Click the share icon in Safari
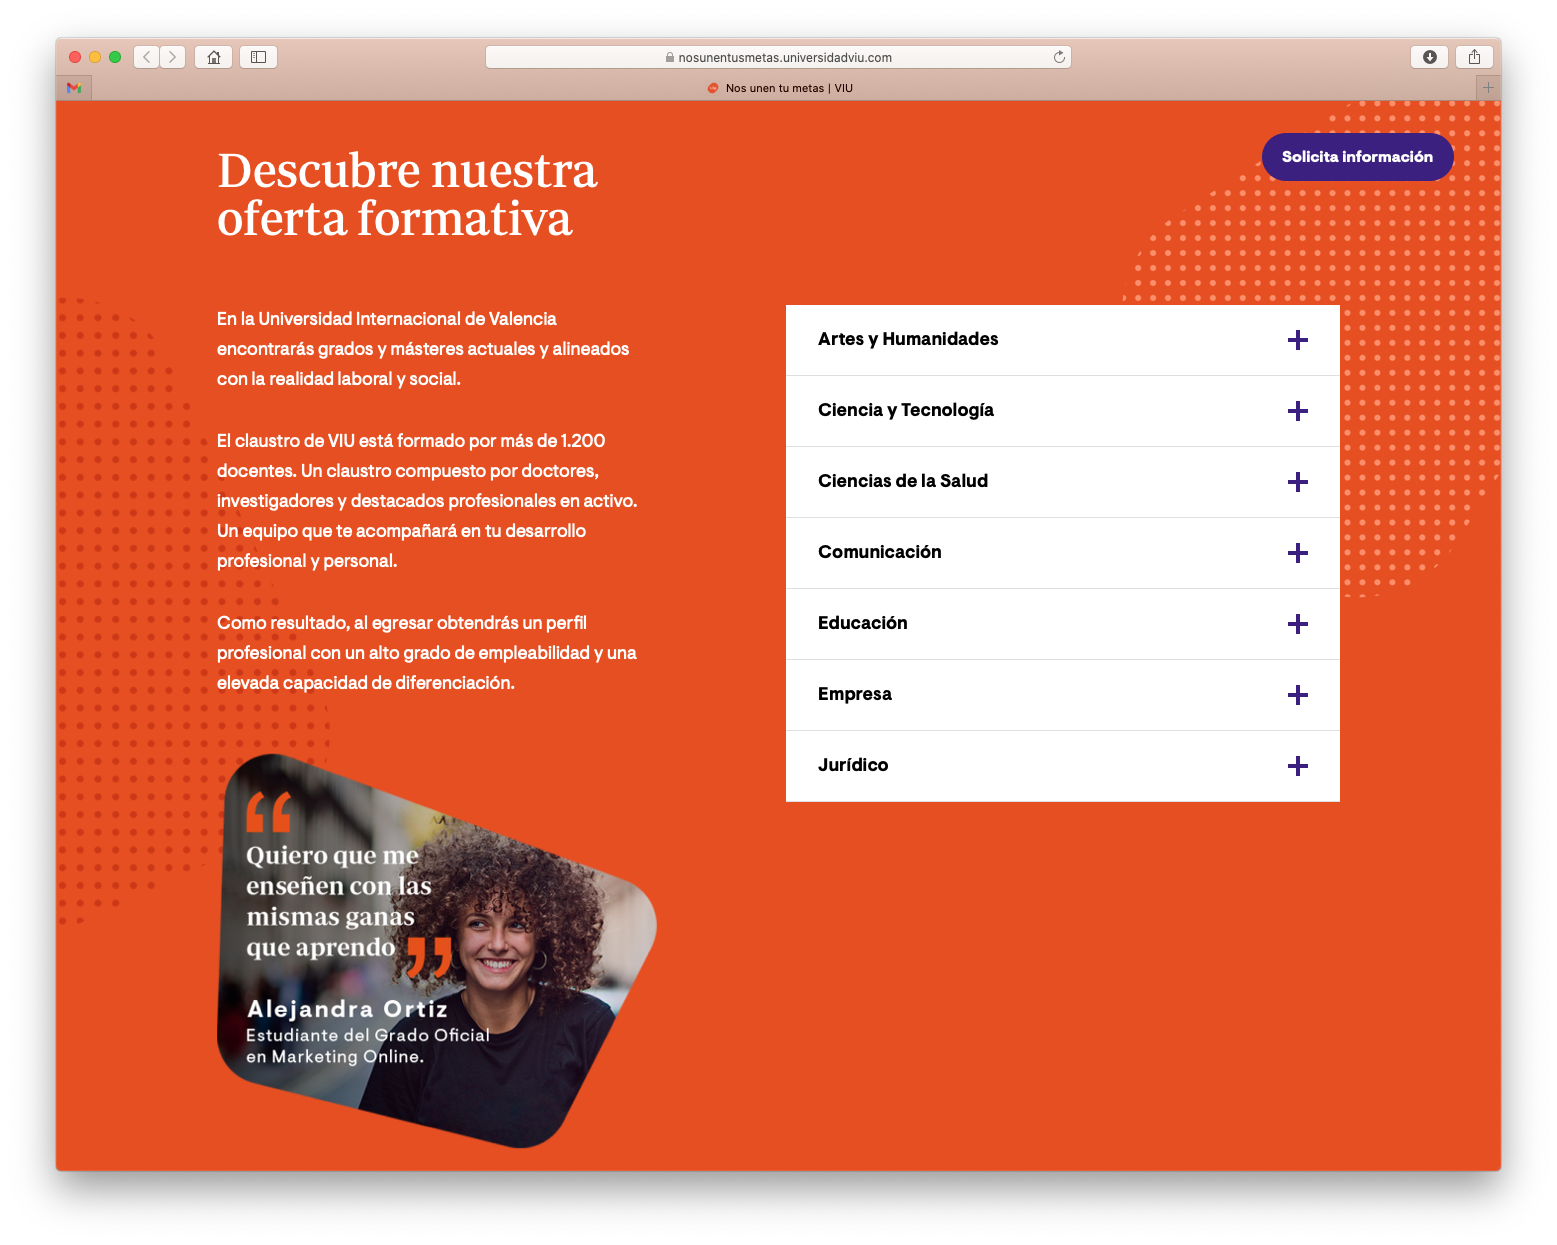The height and width of the screenshot is (1245, 1557). [x=1474, y=57]
